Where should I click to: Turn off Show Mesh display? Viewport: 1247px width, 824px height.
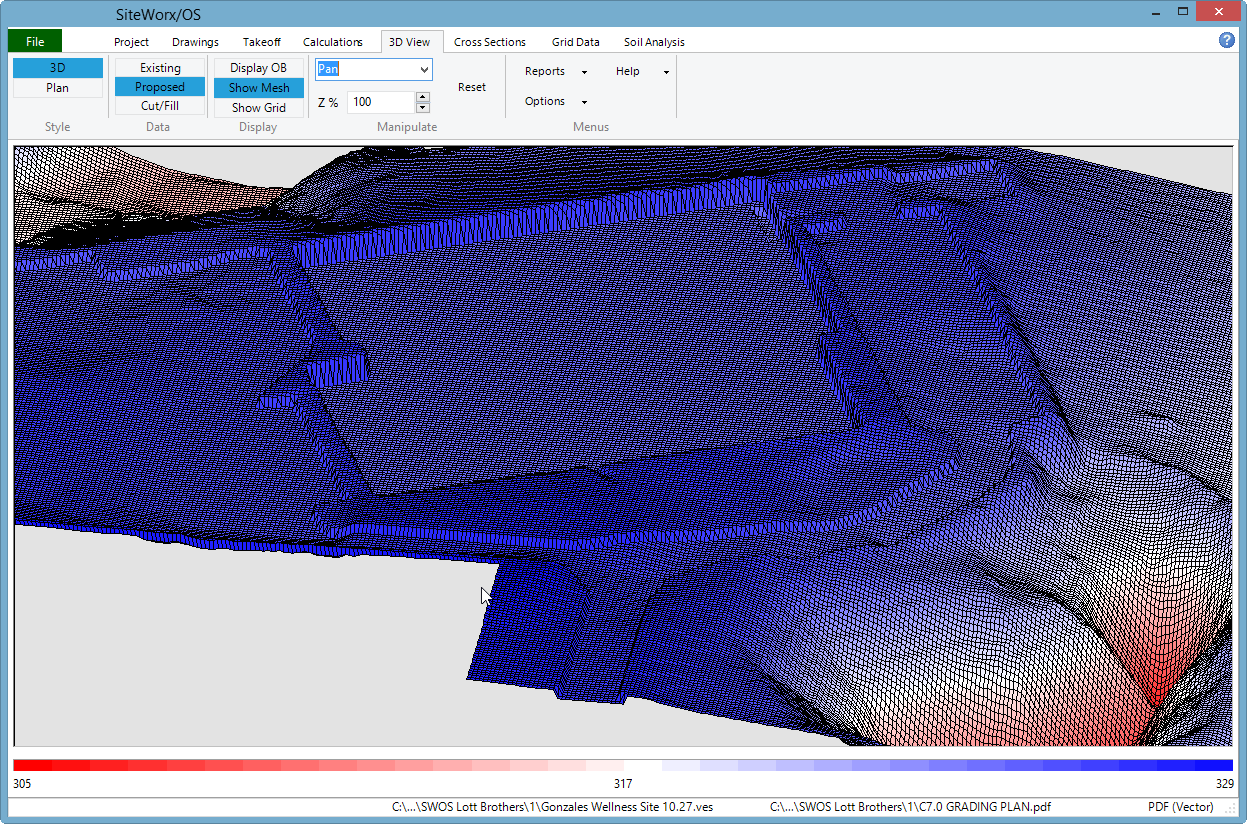click(x=258, y=87)
